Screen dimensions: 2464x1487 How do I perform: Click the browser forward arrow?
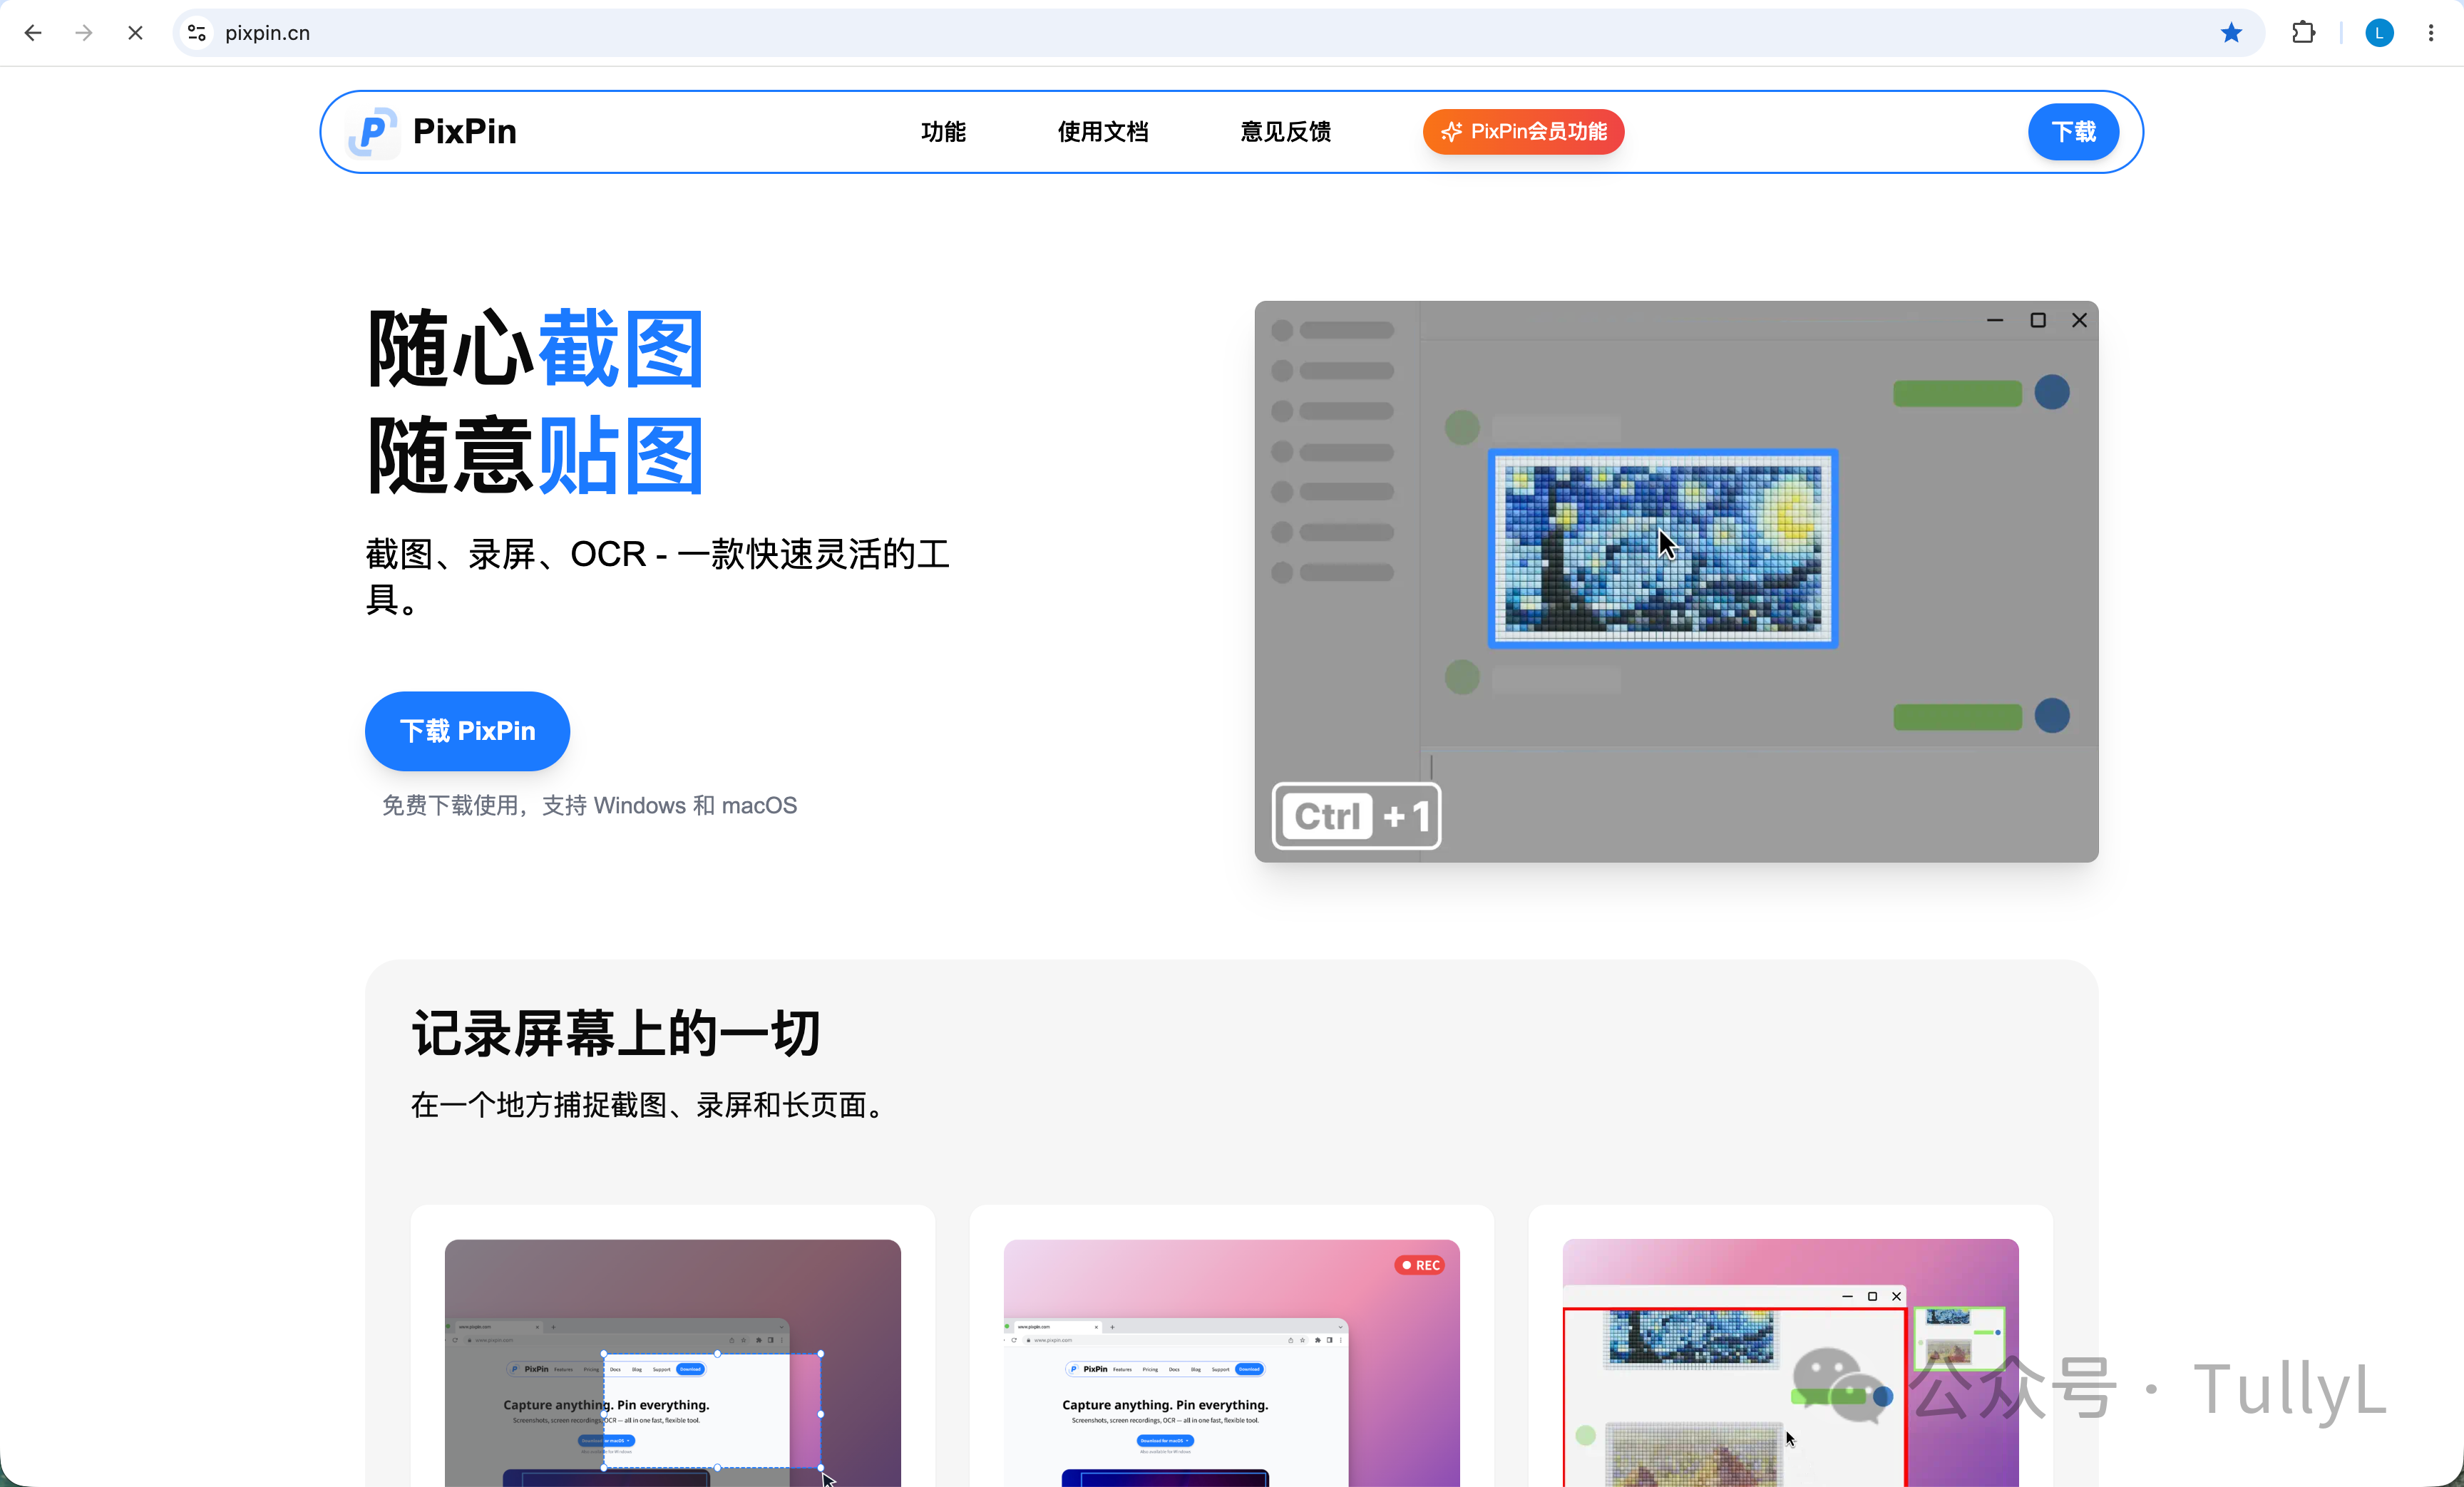click(x=84, y=33)
